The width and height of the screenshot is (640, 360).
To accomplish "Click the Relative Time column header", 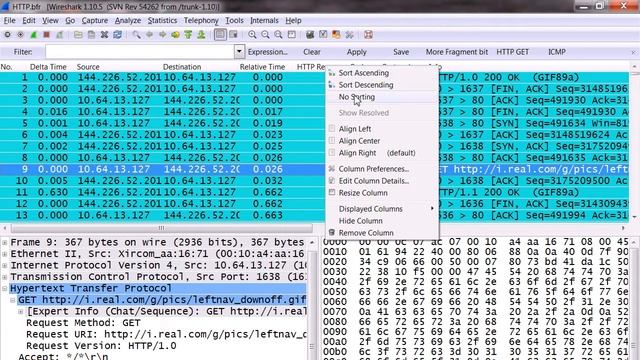I will pyautogui.click(x=262, y=67).
